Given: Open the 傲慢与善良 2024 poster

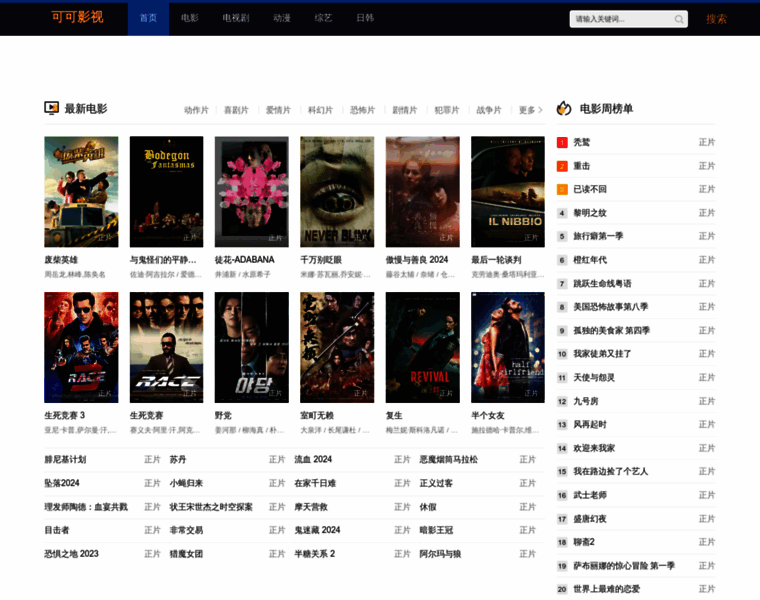Looking at the screenshot, I should 423,191.
